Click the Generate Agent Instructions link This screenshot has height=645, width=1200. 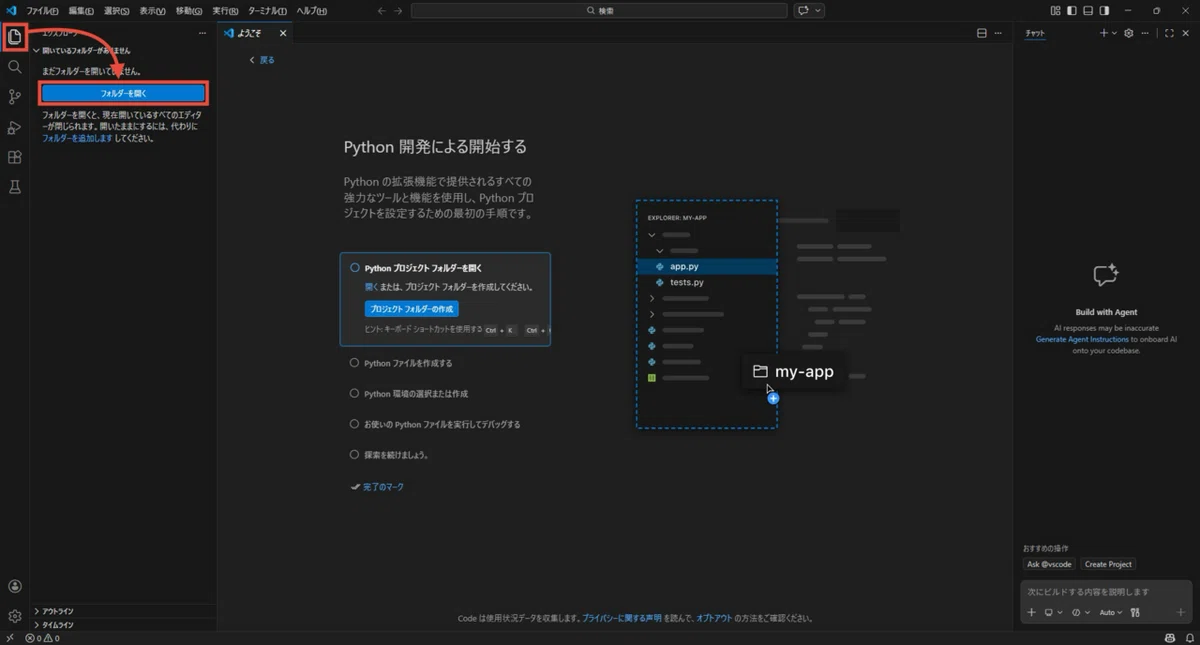click(x=1082, y=339)
